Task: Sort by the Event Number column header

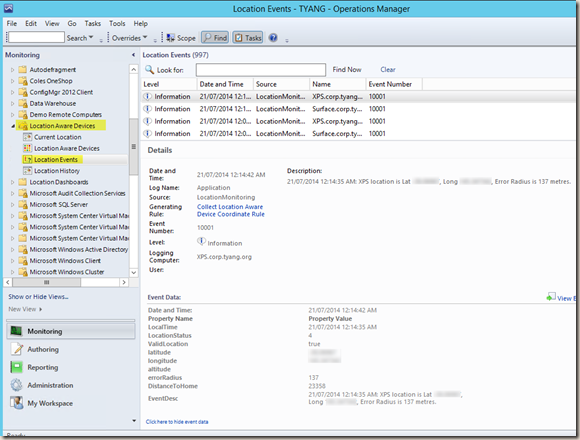Action: click(x=394, y=84)
